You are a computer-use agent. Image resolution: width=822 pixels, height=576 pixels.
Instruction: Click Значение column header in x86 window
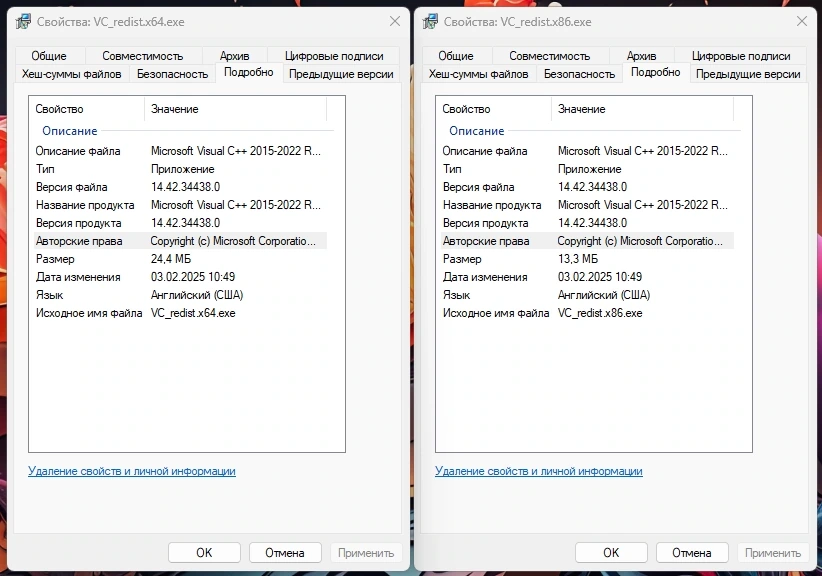(x=642, y=109)
